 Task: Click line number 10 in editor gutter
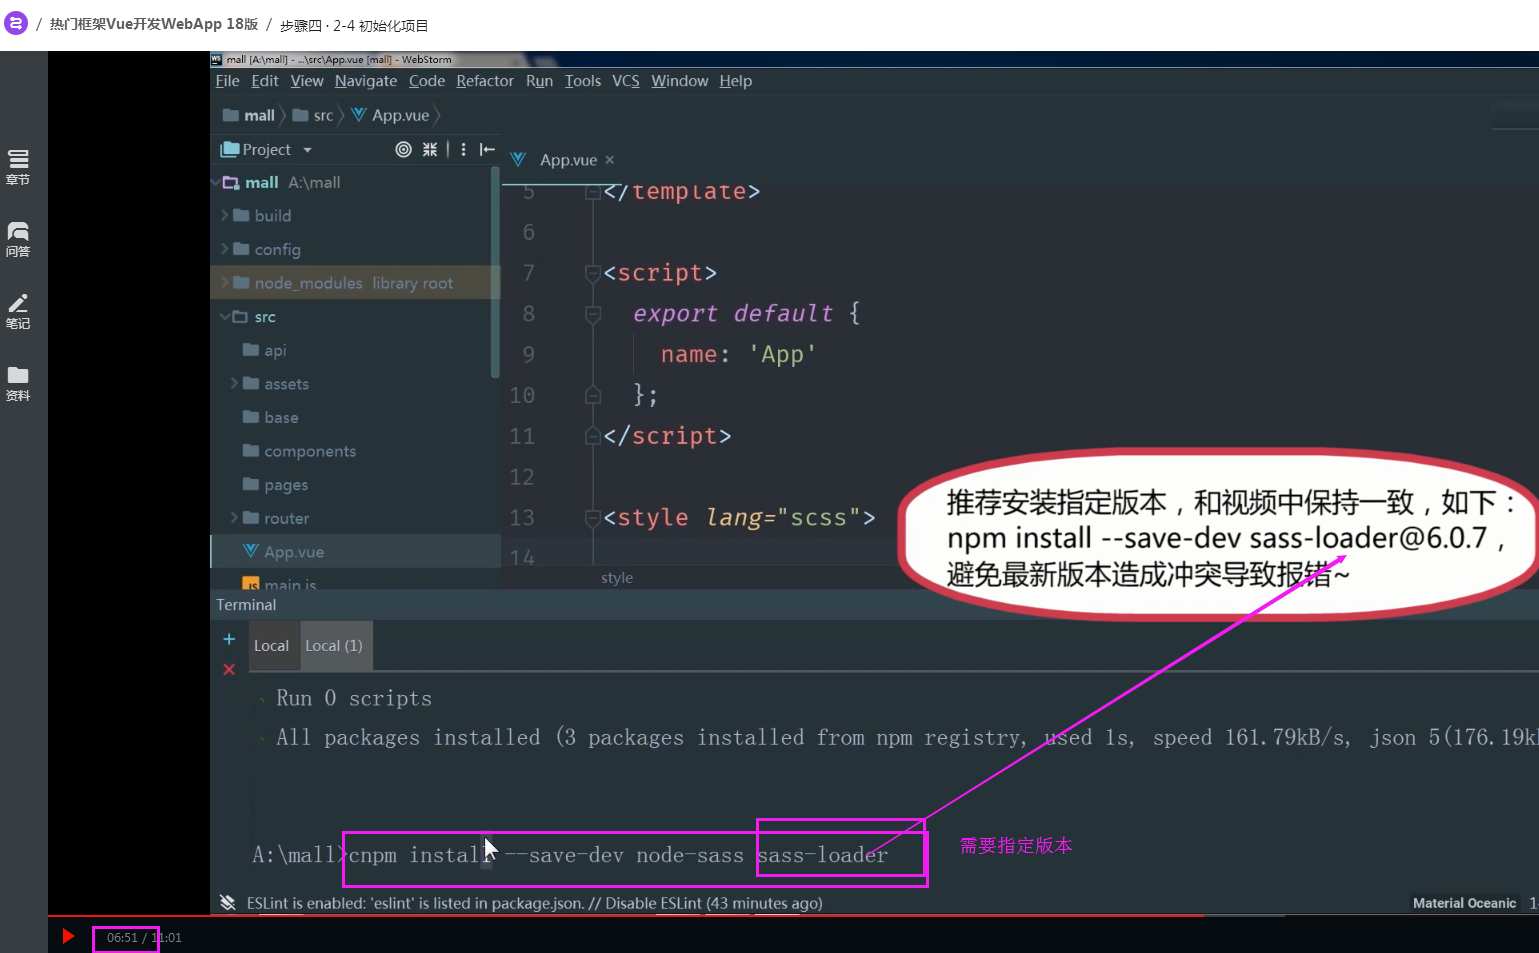[x=522, y=395]
